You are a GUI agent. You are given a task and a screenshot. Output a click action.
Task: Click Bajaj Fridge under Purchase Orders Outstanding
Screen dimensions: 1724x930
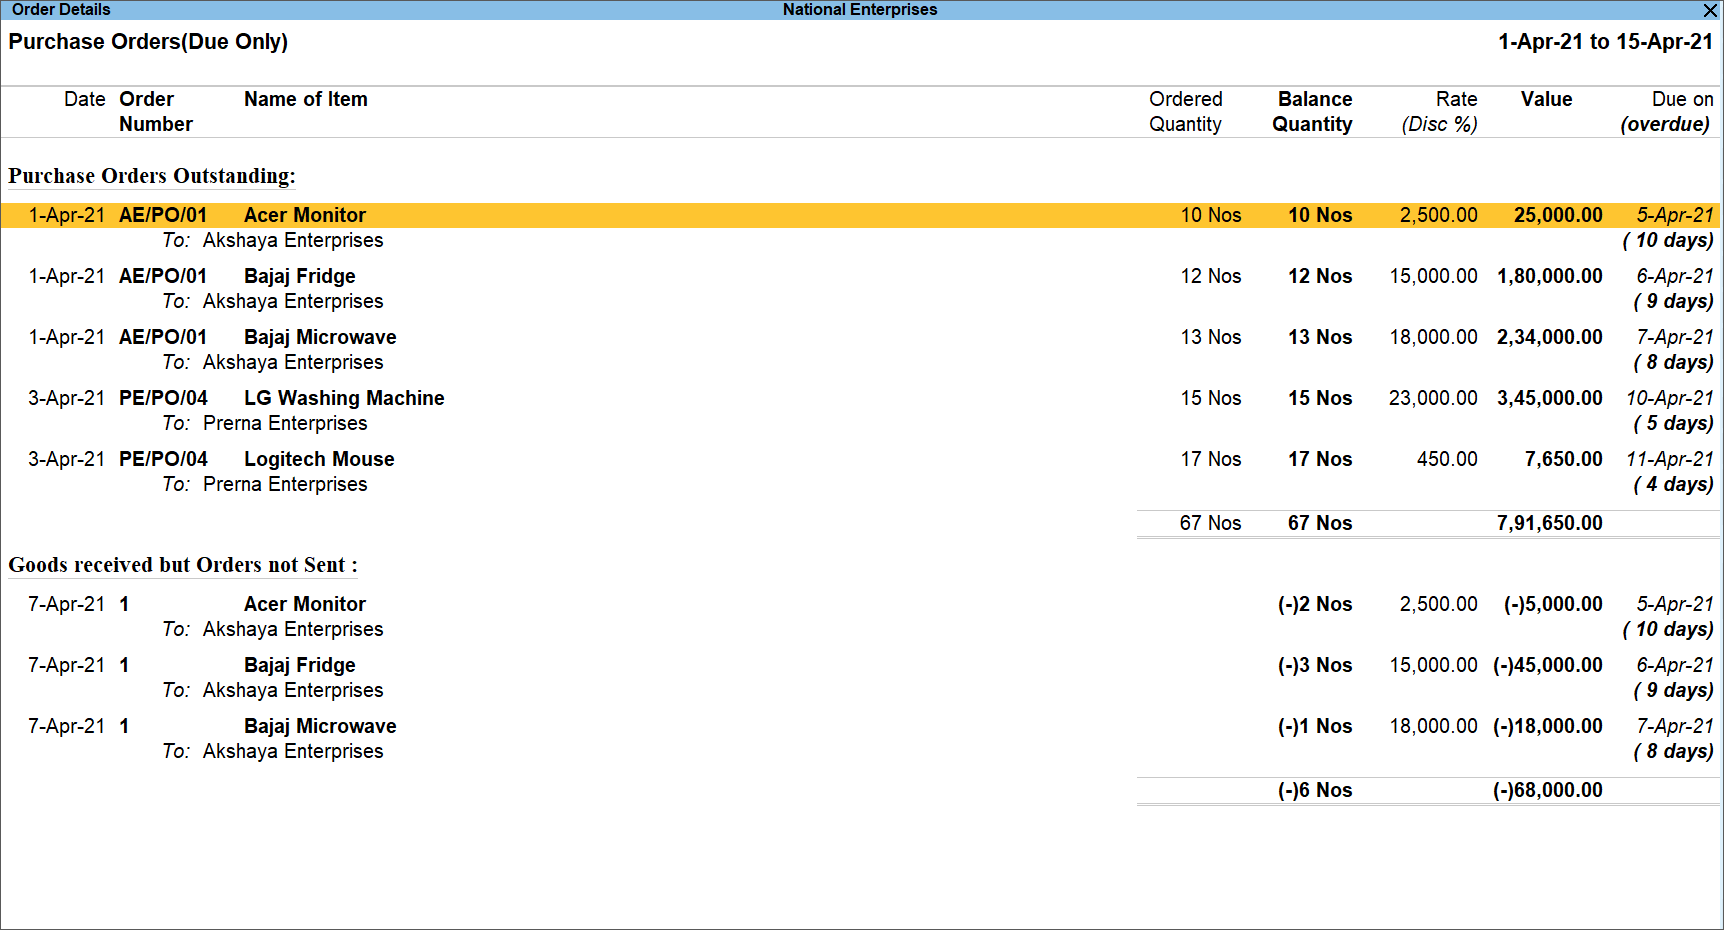click(x=300, y=276)
